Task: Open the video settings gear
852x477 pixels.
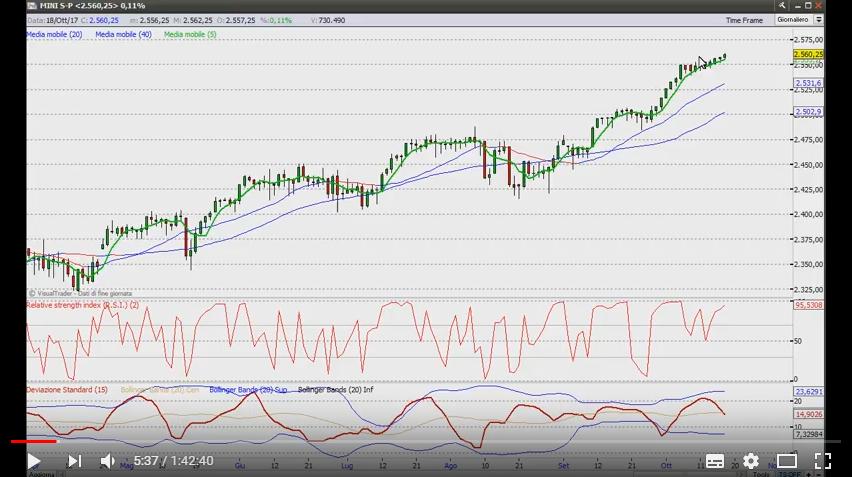Action: click(751, 461)
